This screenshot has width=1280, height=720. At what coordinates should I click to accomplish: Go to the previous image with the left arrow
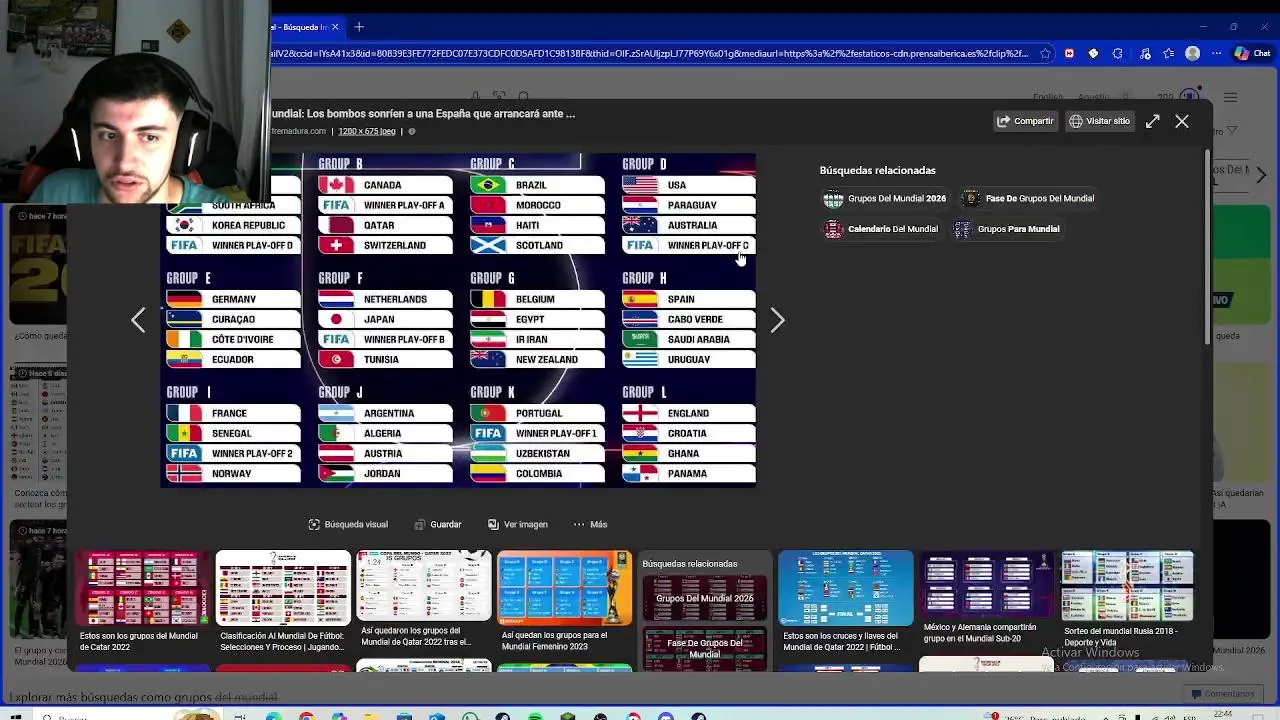click(138, 320)
